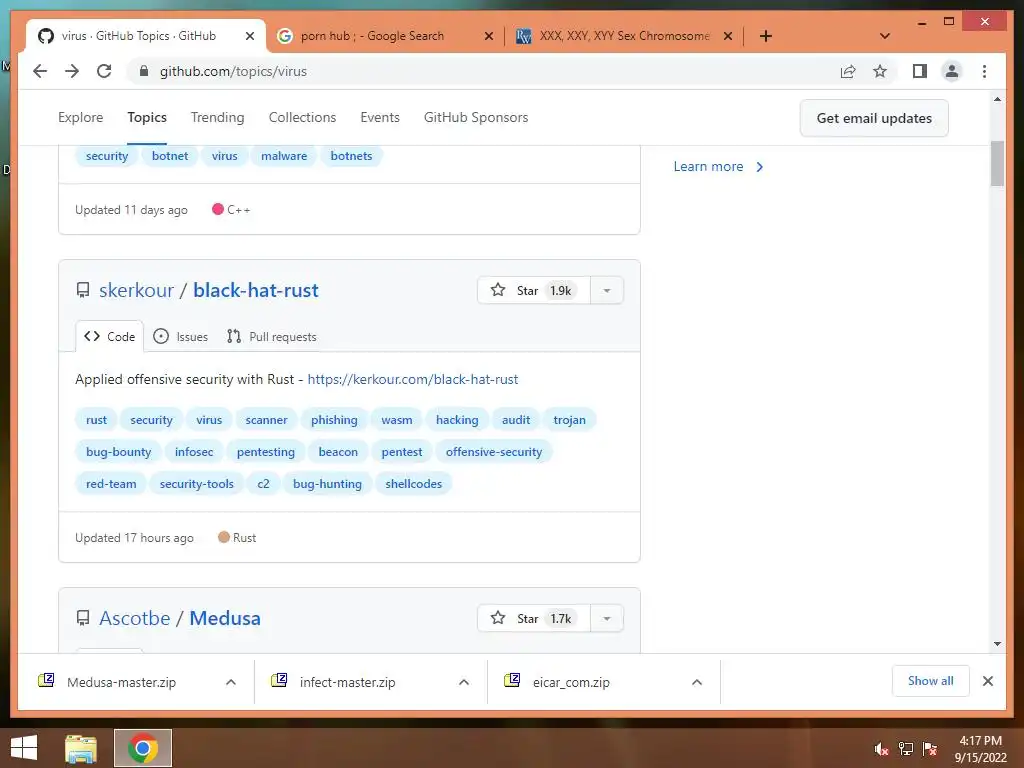Open options for eicar_com.zip download
The height and width of the screenshot is (768, 1024).
point(697,682)
